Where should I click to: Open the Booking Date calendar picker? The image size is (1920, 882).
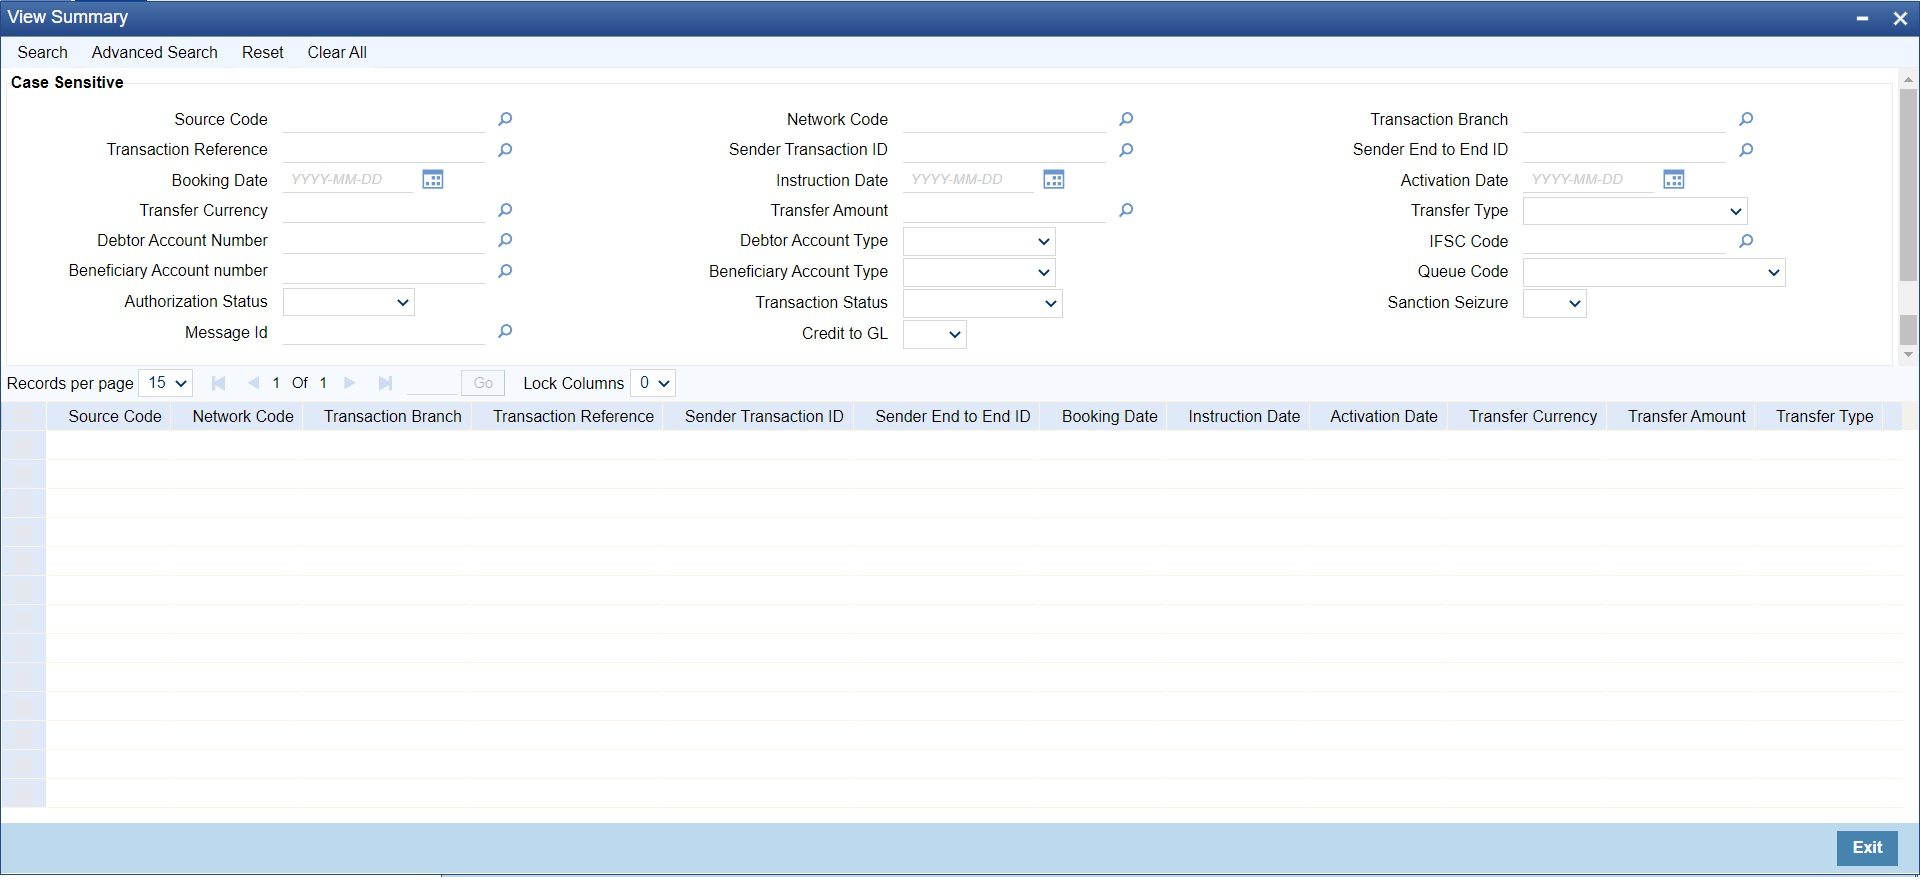432,180
